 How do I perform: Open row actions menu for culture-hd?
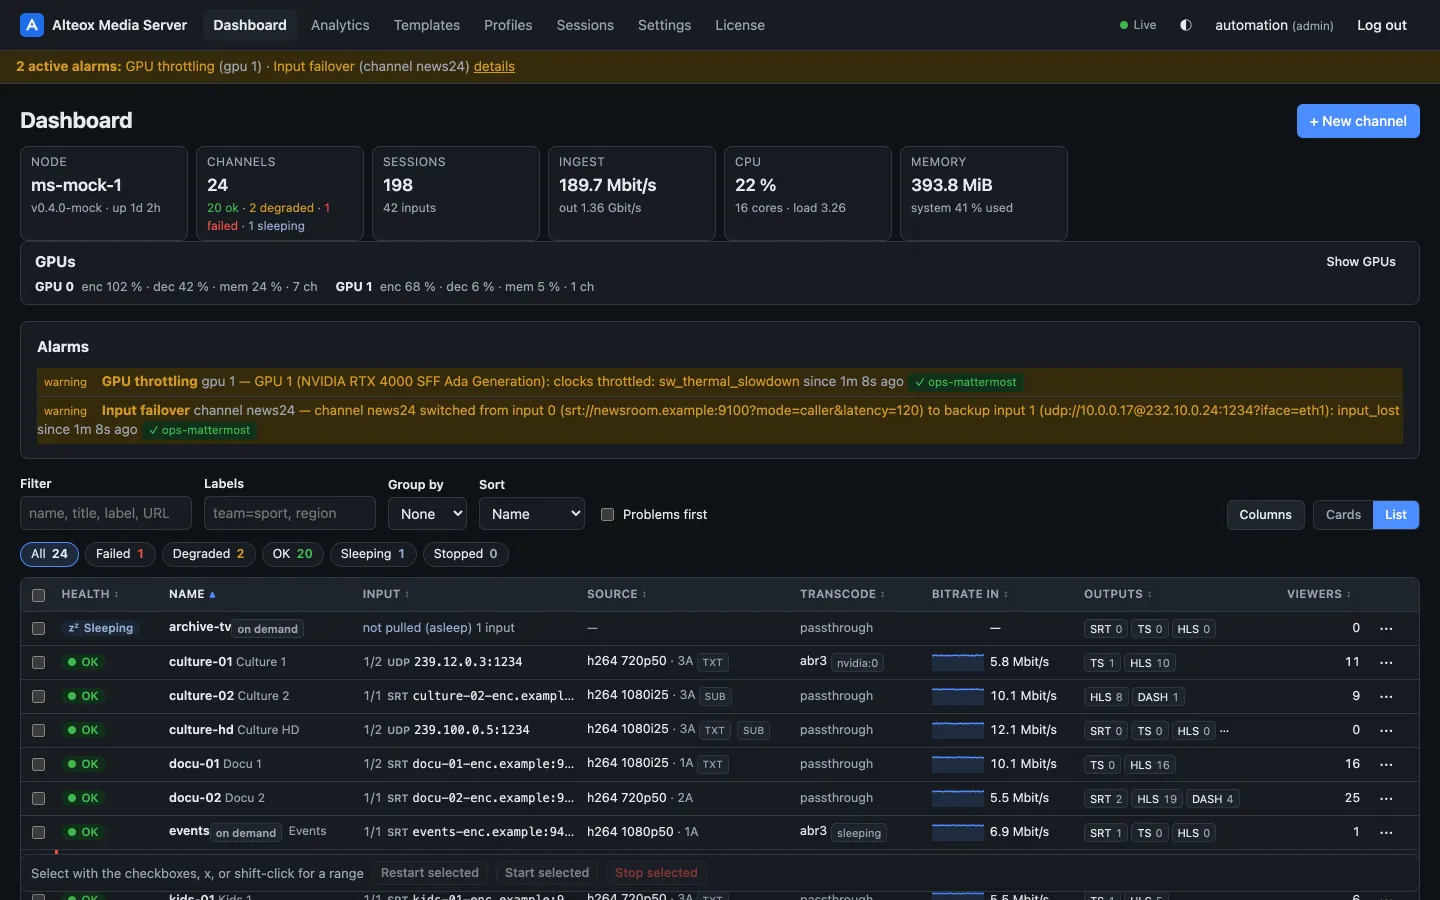(x=1386, y=731)
